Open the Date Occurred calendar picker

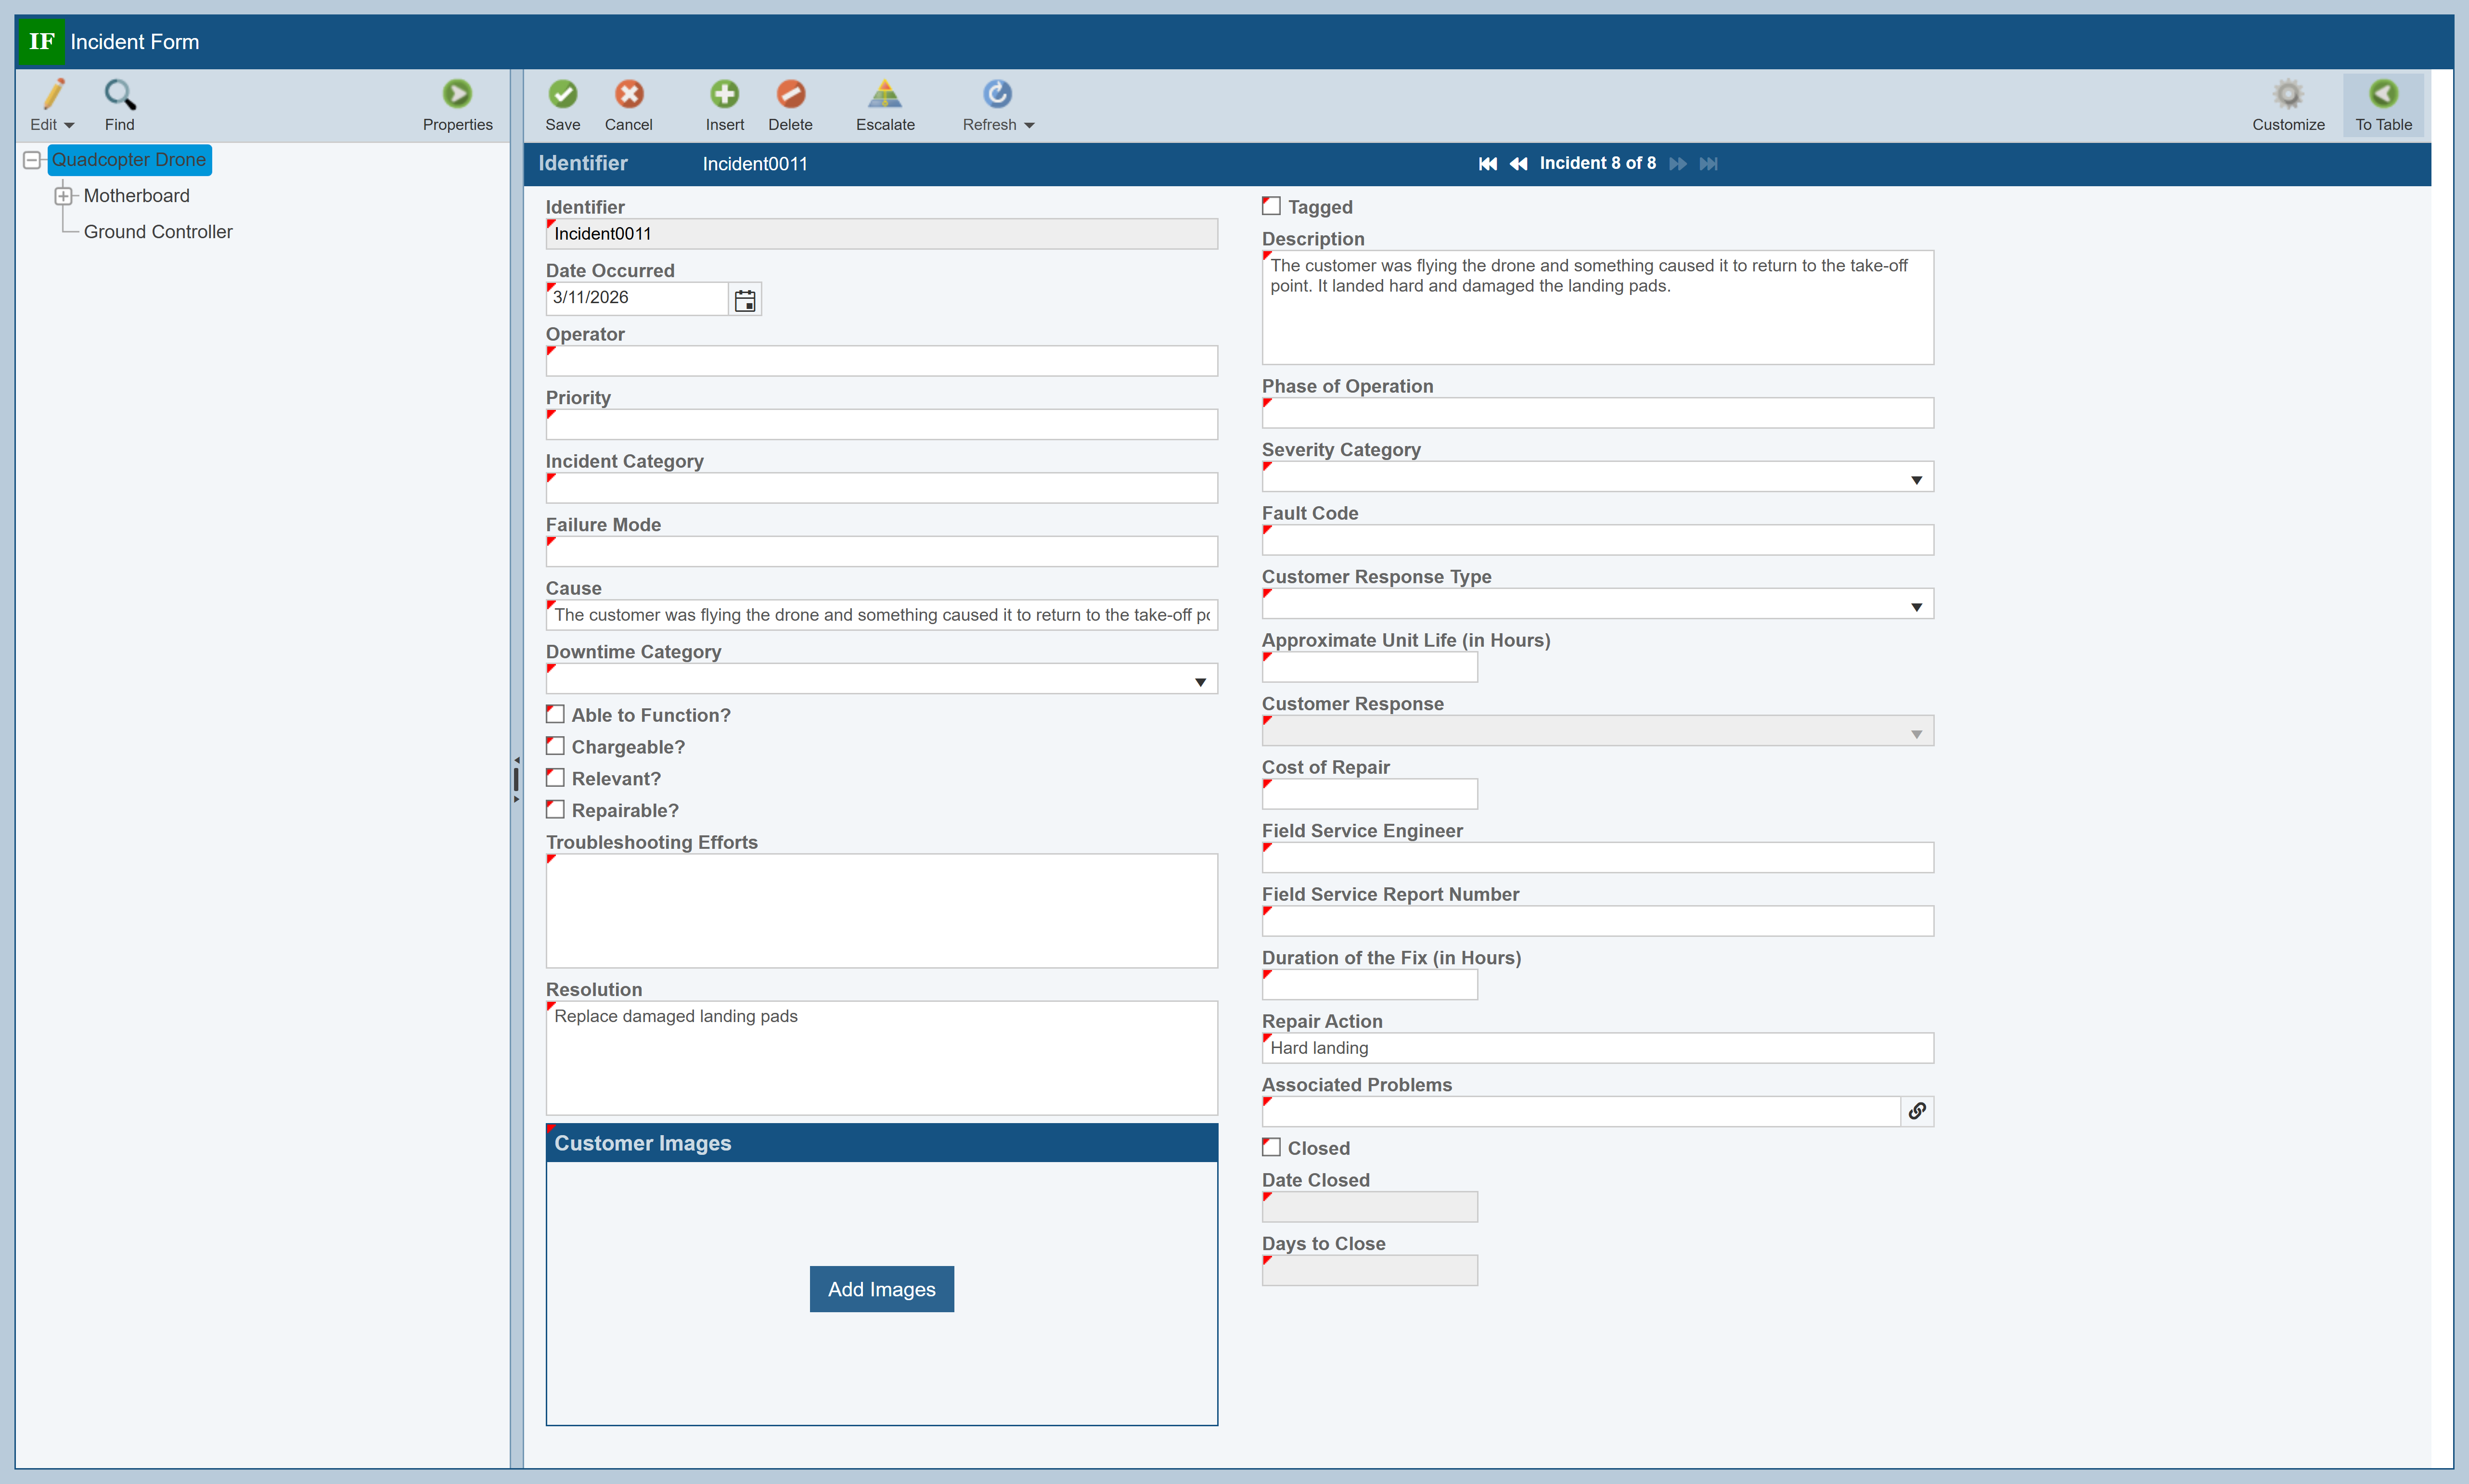(x=745, y=300)
